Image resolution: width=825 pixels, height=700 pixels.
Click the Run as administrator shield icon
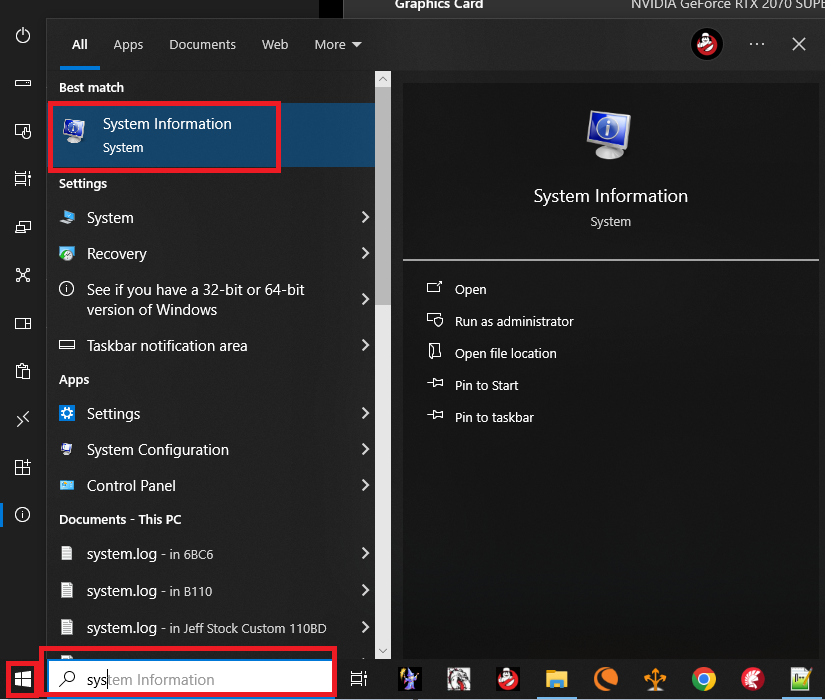(435, 320)
